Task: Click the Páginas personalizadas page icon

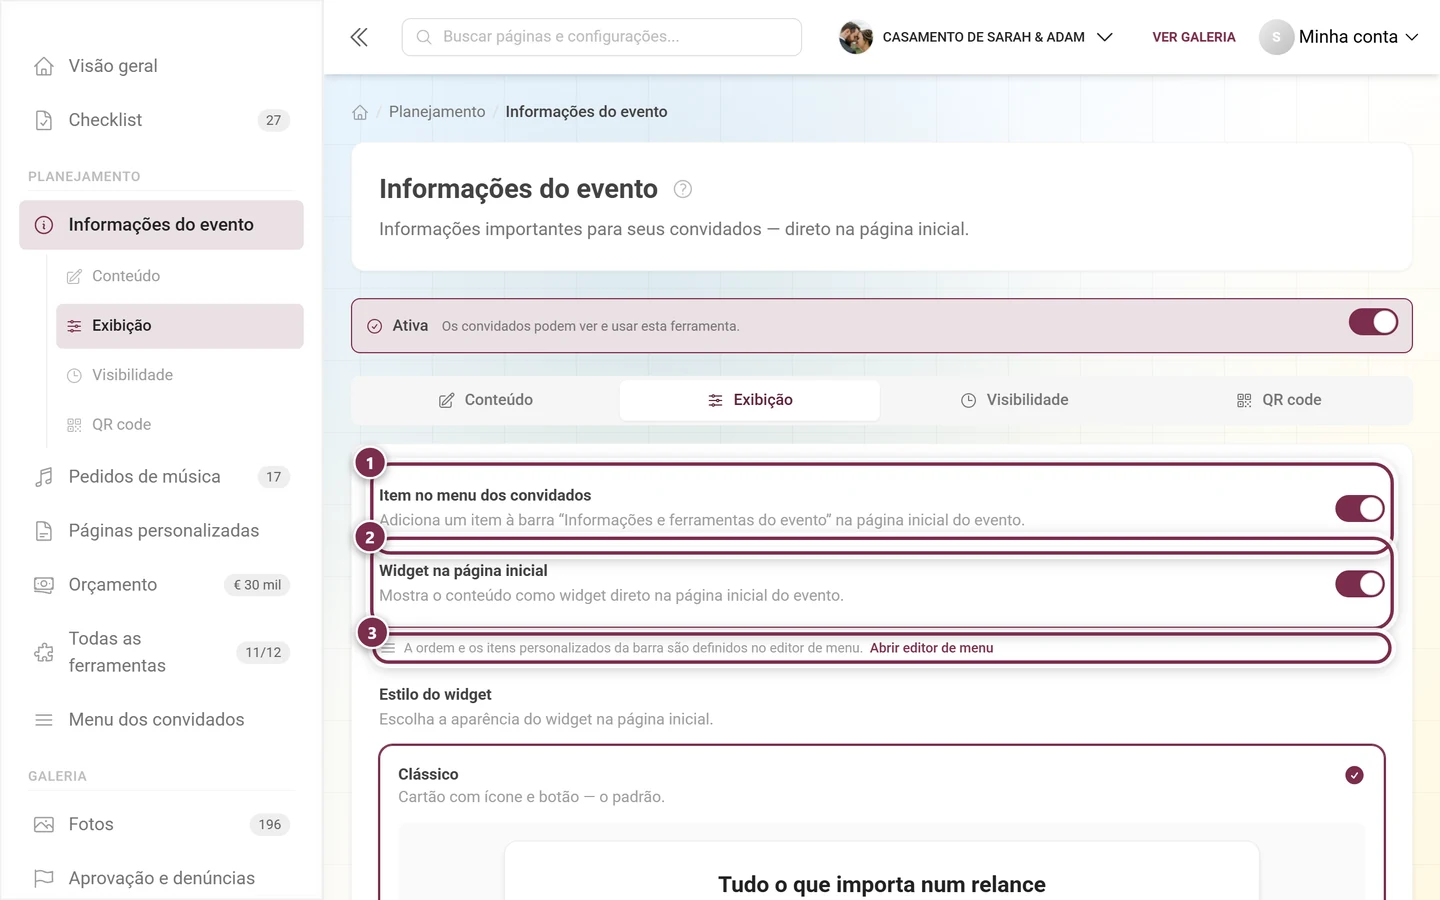Action: [x=44, y=531]
